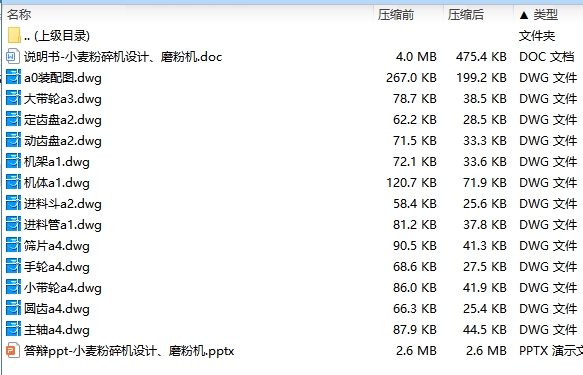Click the 58.4 KB size of 进料斗a2.dwg
The image size is (583, 375).
tap(415, 203)
